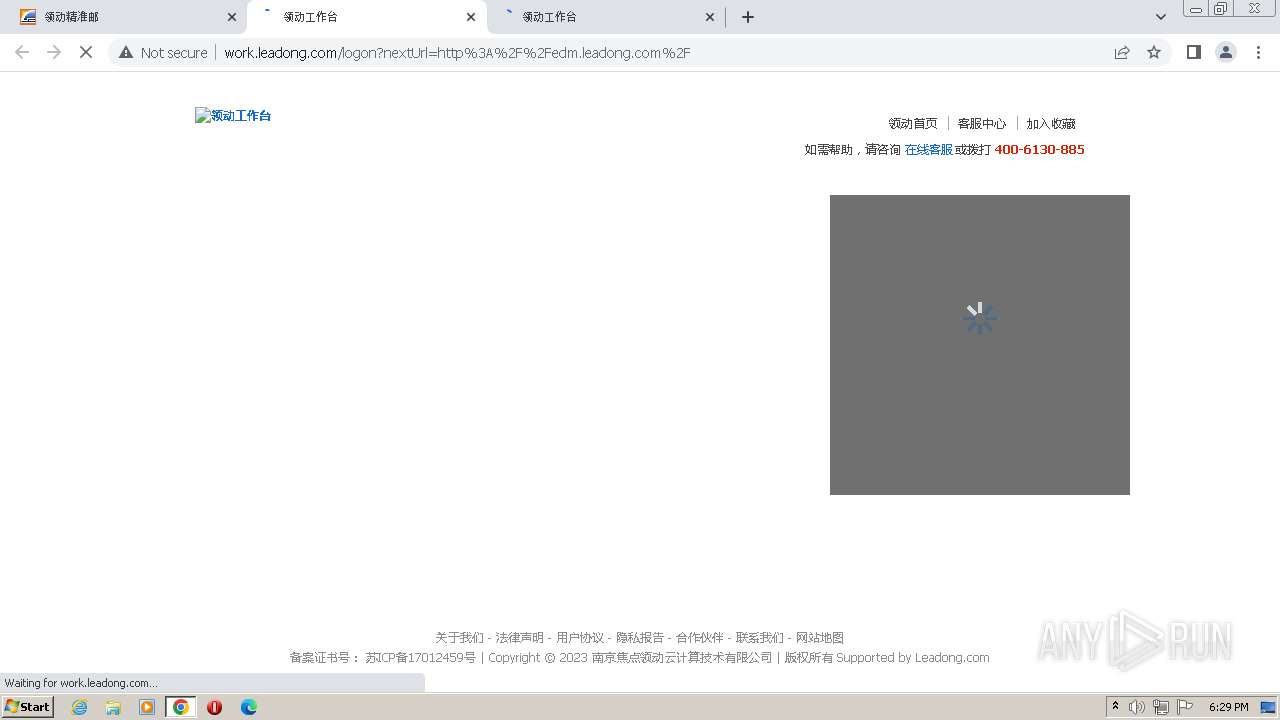The width and height of the screenshot is (1280, 720).
Task: Expand the tab search dropdown arrow
Action: (1161, 17)
